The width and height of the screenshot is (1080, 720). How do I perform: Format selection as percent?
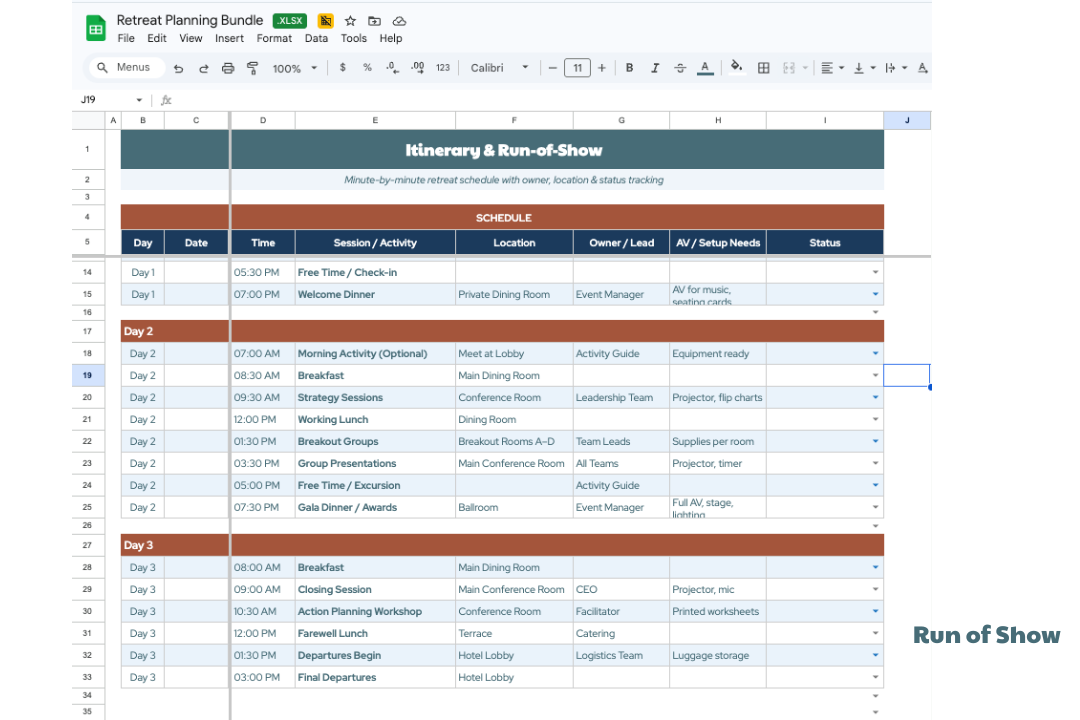[366, 68]
